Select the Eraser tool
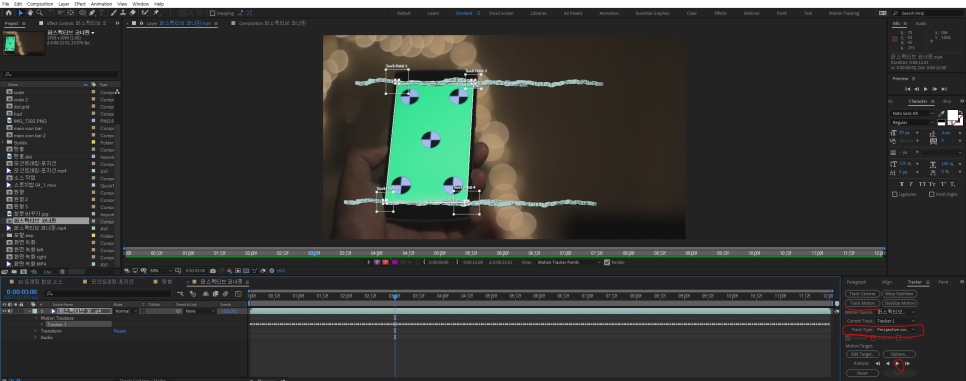966x381 pixels. 132,13
